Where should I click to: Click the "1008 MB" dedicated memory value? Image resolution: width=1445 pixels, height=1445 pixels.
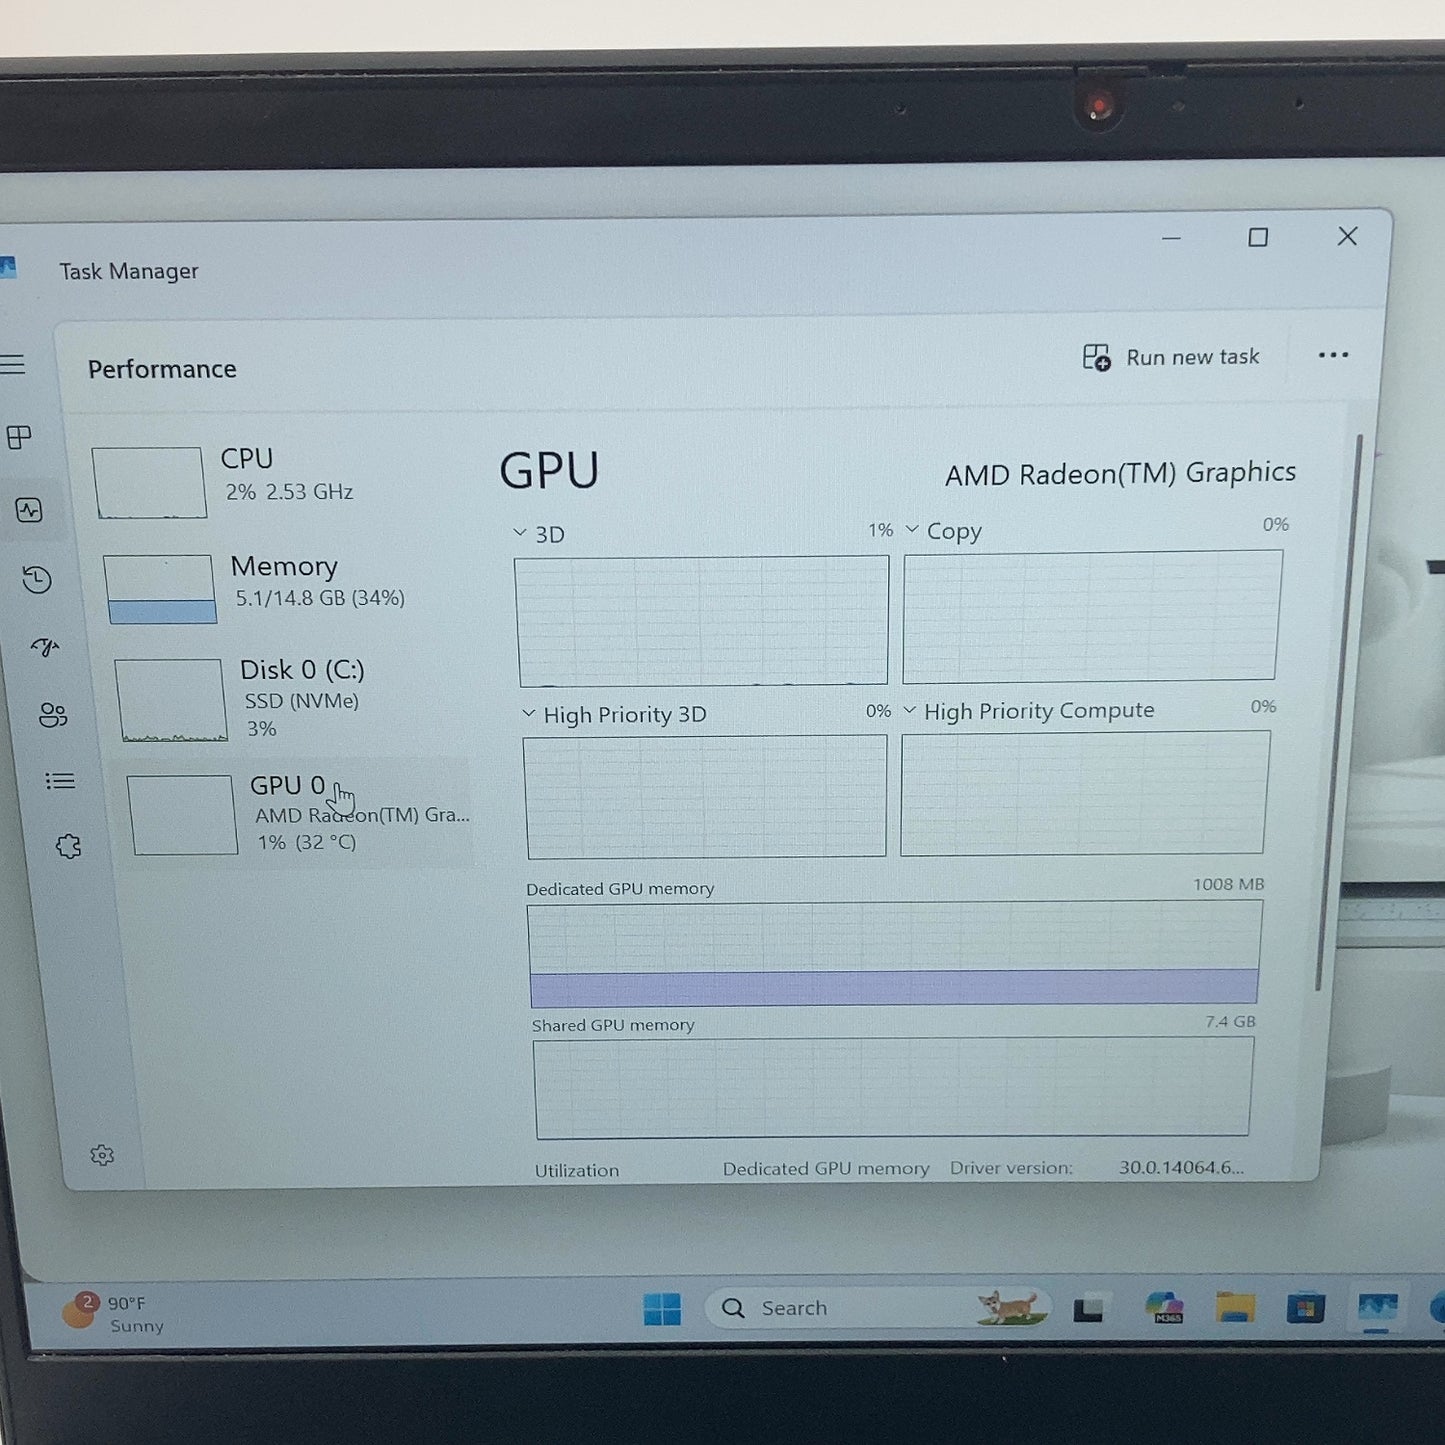tap(1228, 884)
